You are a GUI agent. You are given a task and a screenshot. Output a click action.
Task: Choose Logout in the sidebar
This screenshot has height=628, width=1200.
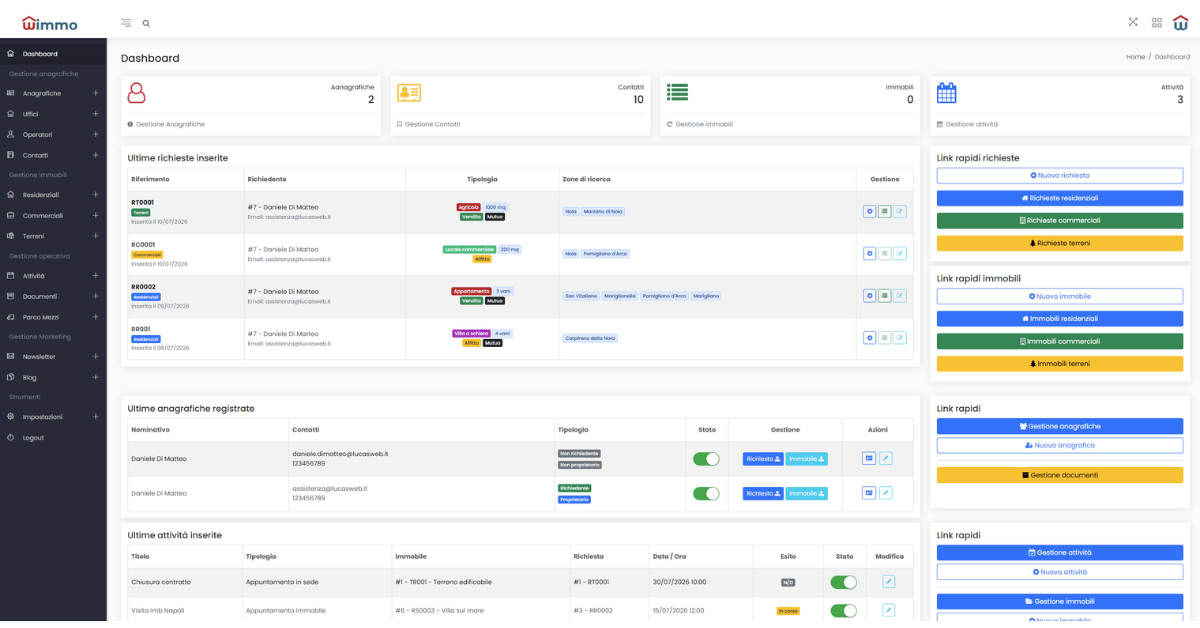(x=53, y=438)
